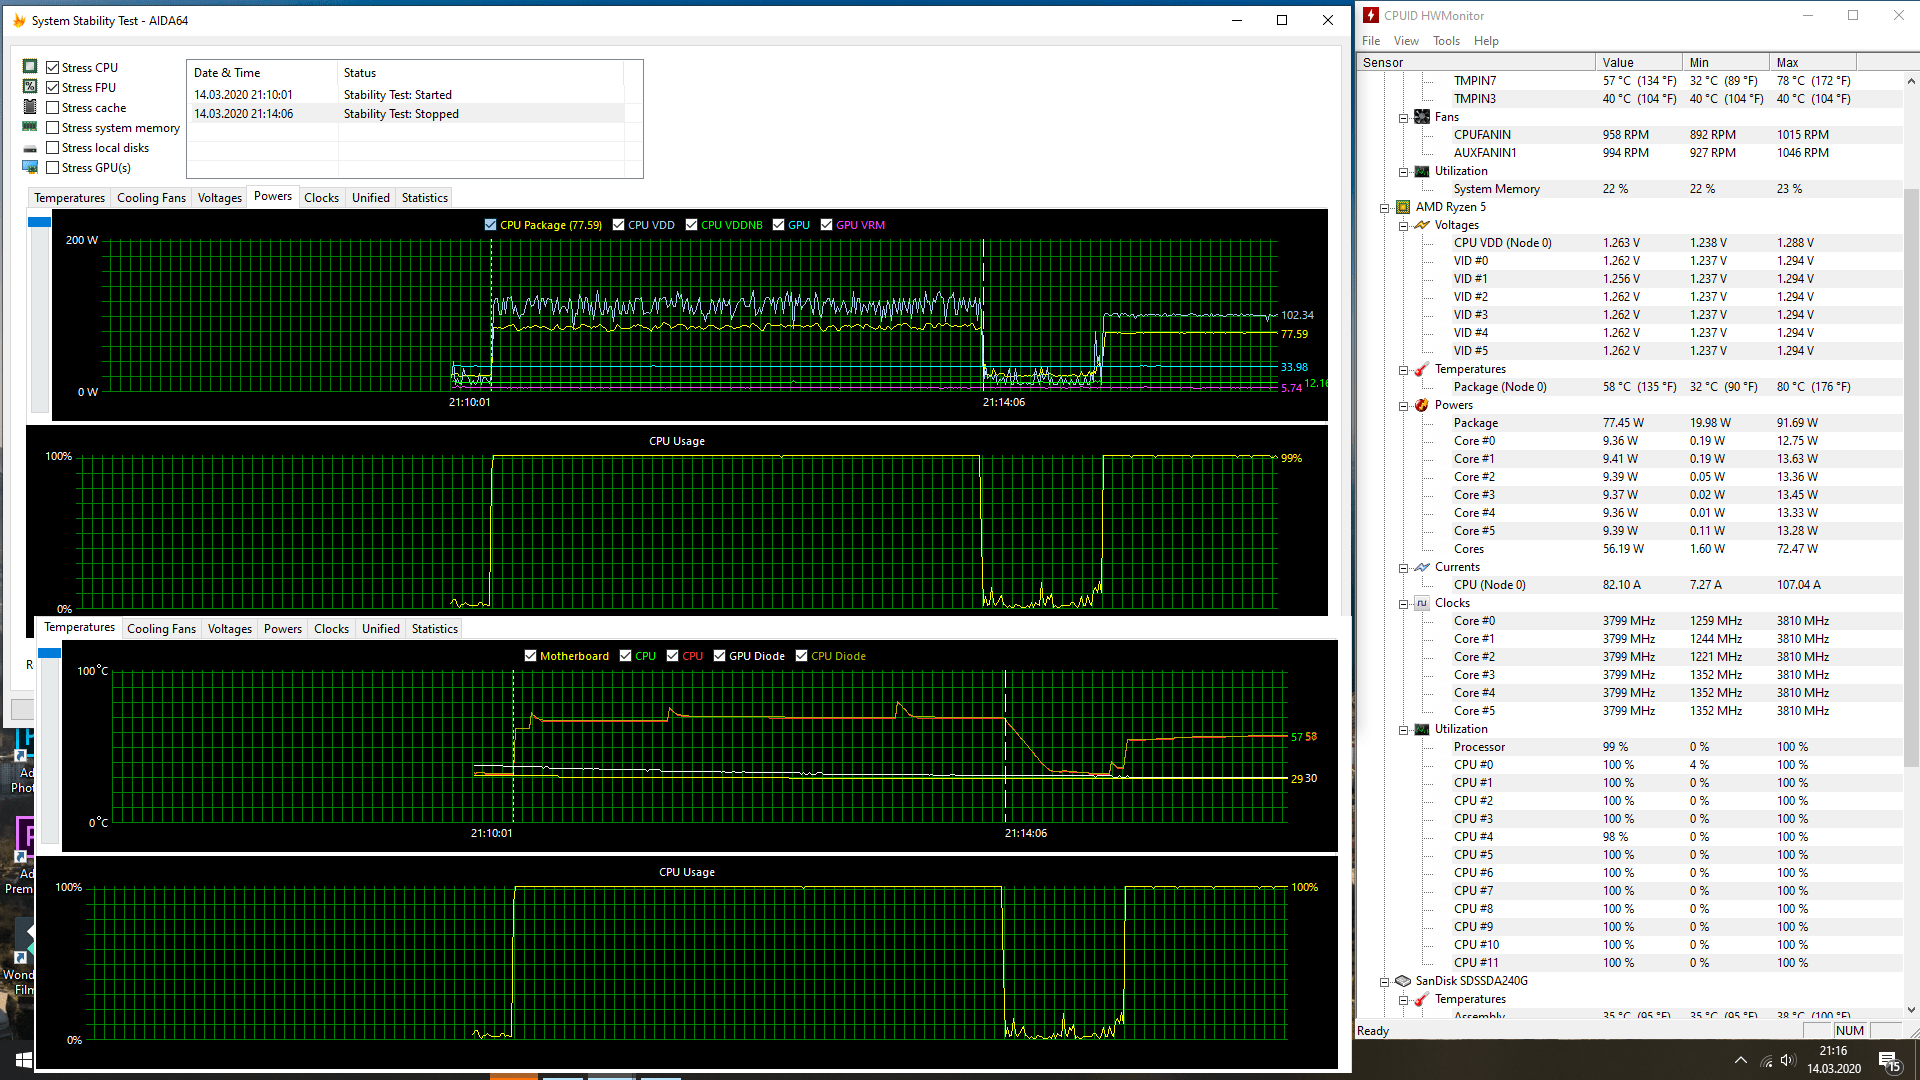The width and height of the screenshot is (1920, 1080).
Task: Click the Stress system memory RAM icon
Action: pyautogui.click(x=30, y=127)
